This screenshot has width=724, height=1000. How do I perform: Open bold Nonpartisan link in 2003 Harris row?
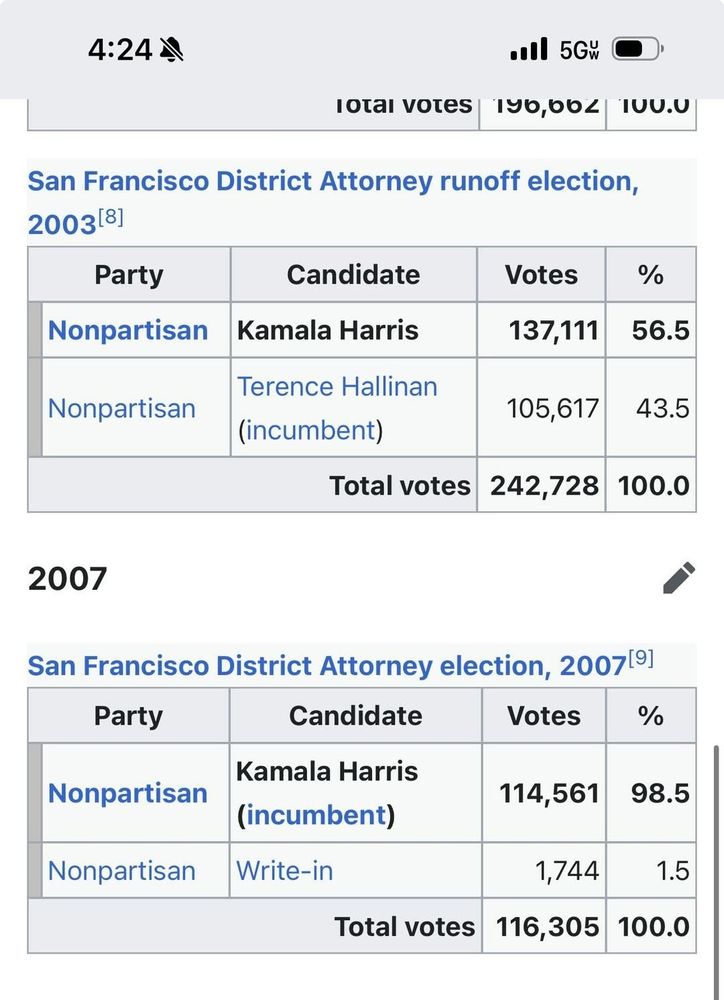point(128,330)
